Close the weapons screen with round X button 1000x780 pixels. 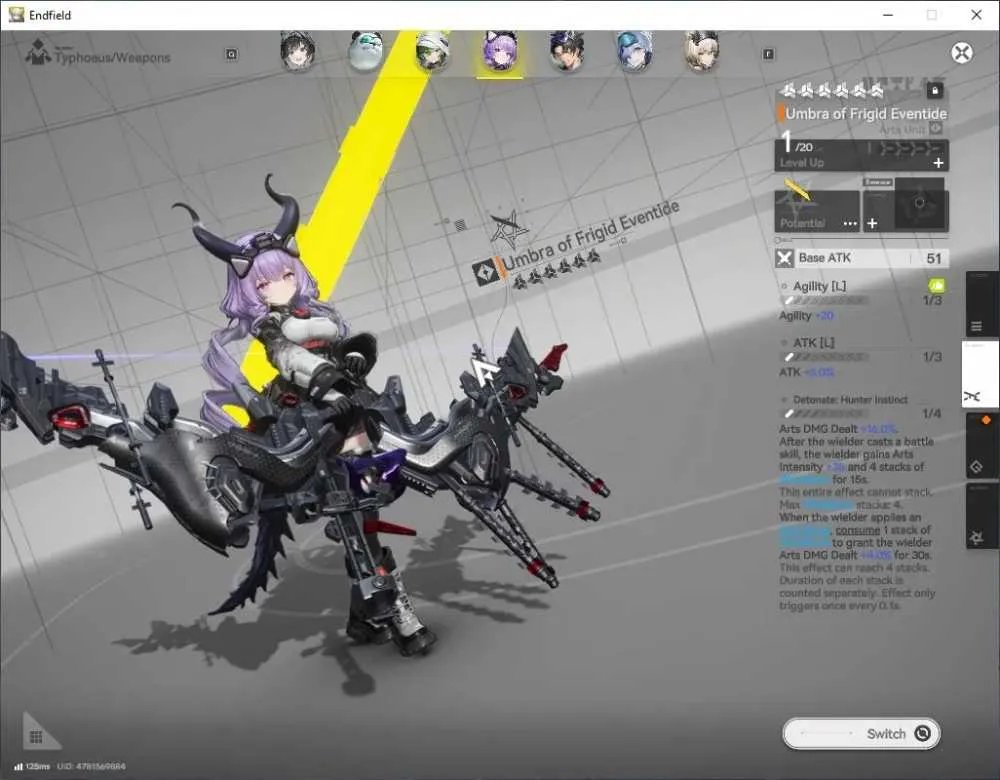(962, 52)
